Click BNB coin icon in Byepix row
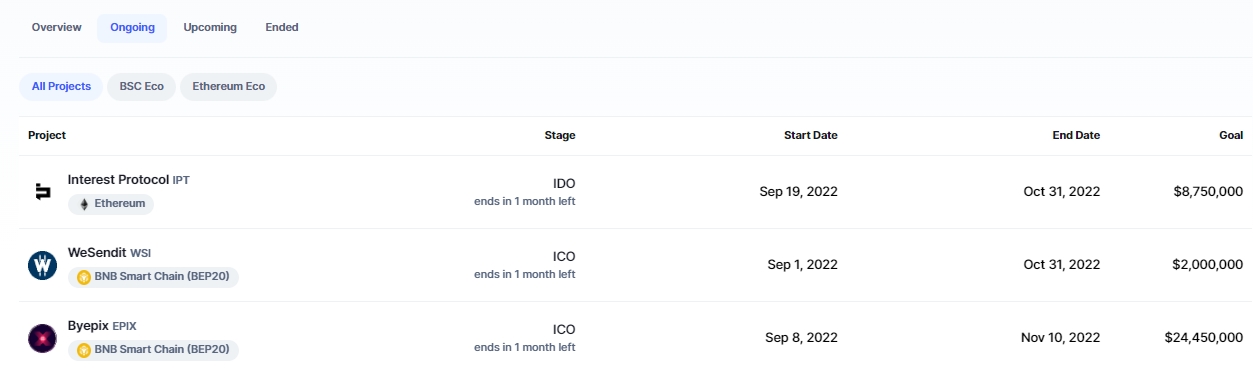The width and height of the screenshot is (1253, 372). point(84,349)
